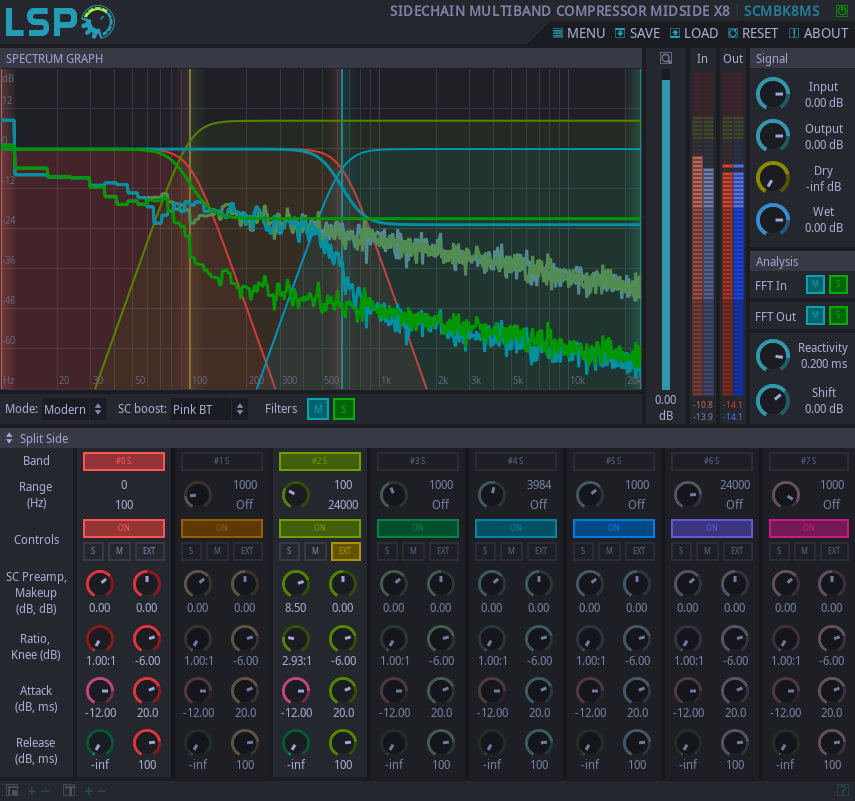Click band #4 S EXT button
Screen dimensions: 855x801
541,551
